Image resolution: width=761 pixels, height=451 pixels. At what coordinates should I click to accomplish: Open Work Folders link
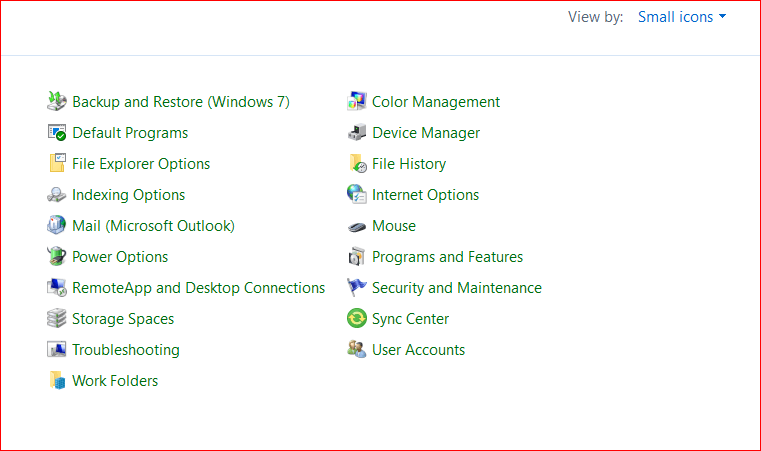click(115, 381)
